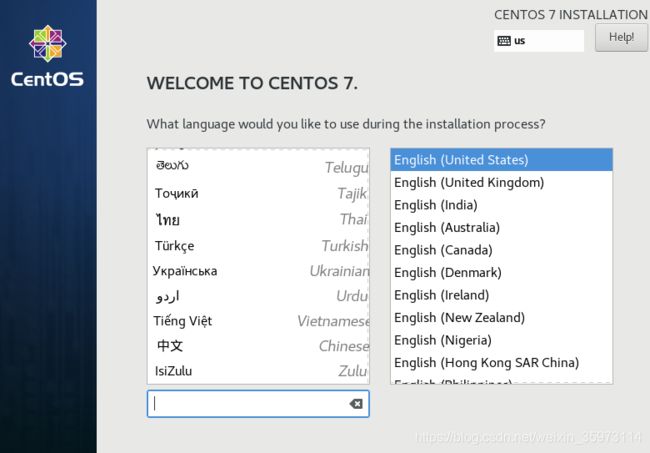The width and height of the screenshot is (650, 453).
Task: Select Zulu (IsiZulu) language
Action: [x=258, y=371]
